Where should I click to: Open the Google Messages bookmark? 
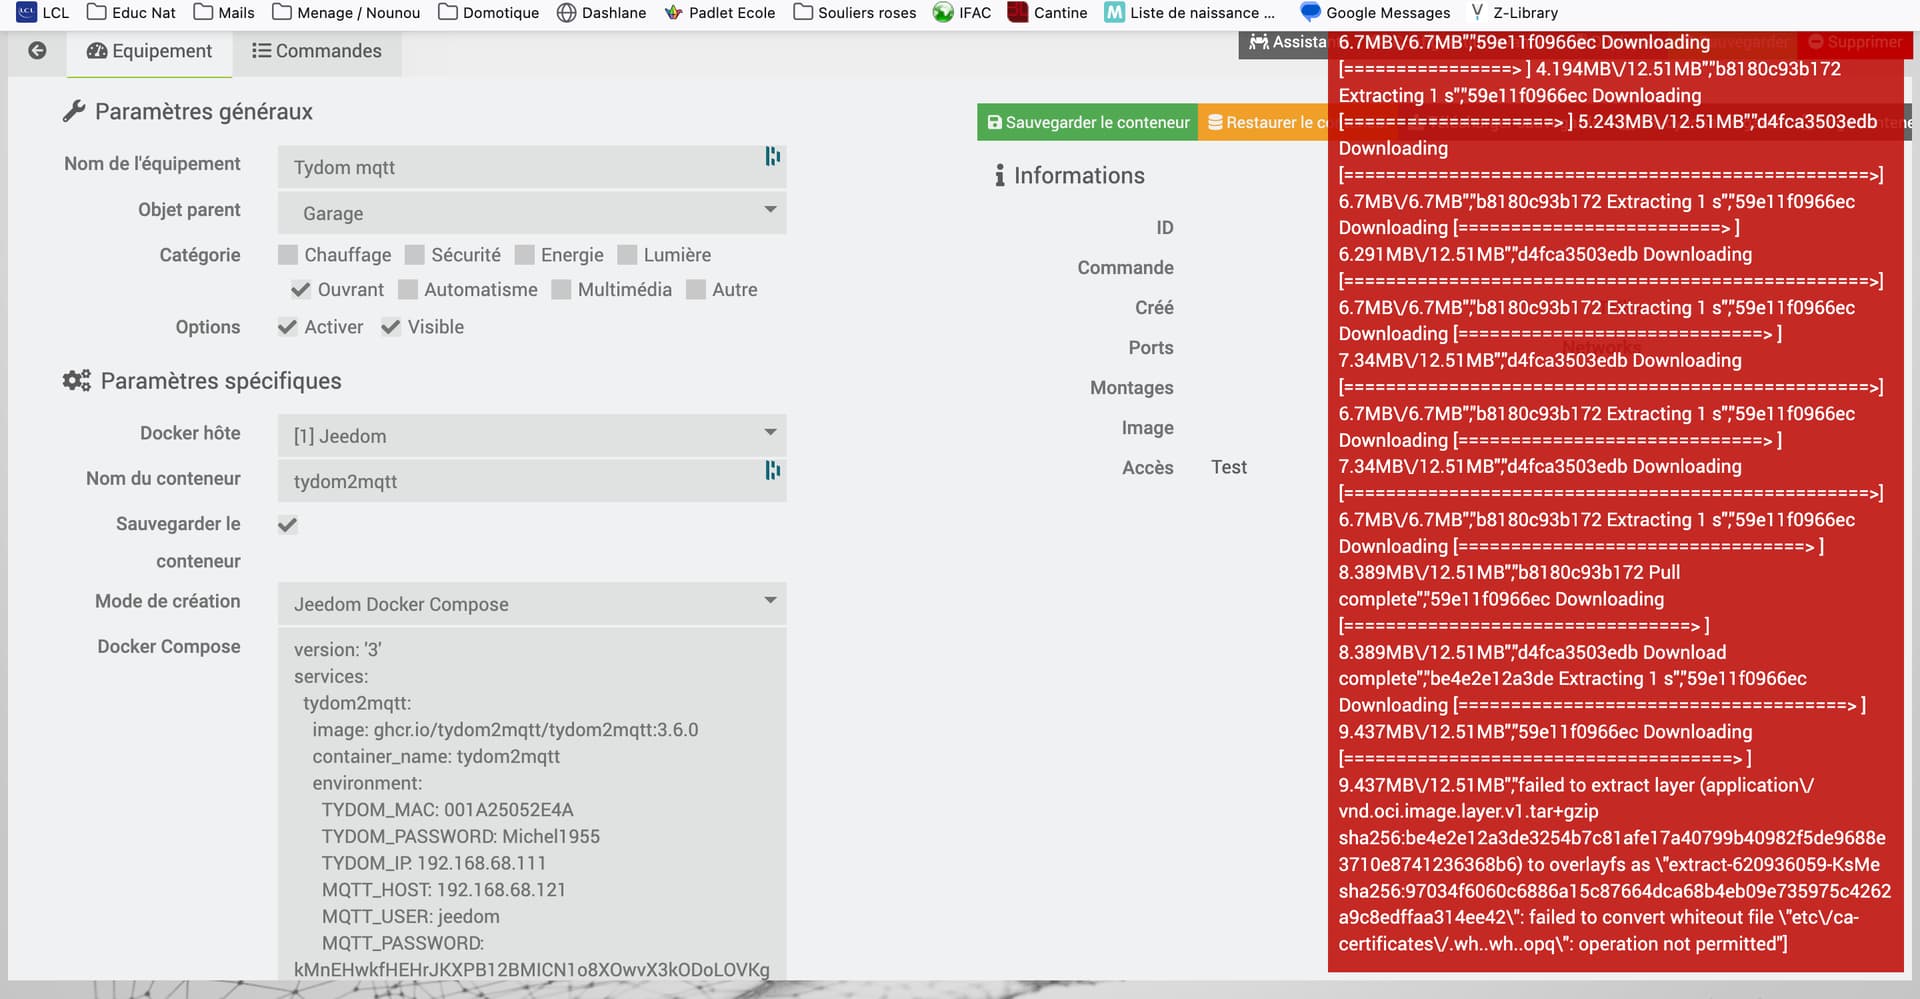coord(1375,13)
